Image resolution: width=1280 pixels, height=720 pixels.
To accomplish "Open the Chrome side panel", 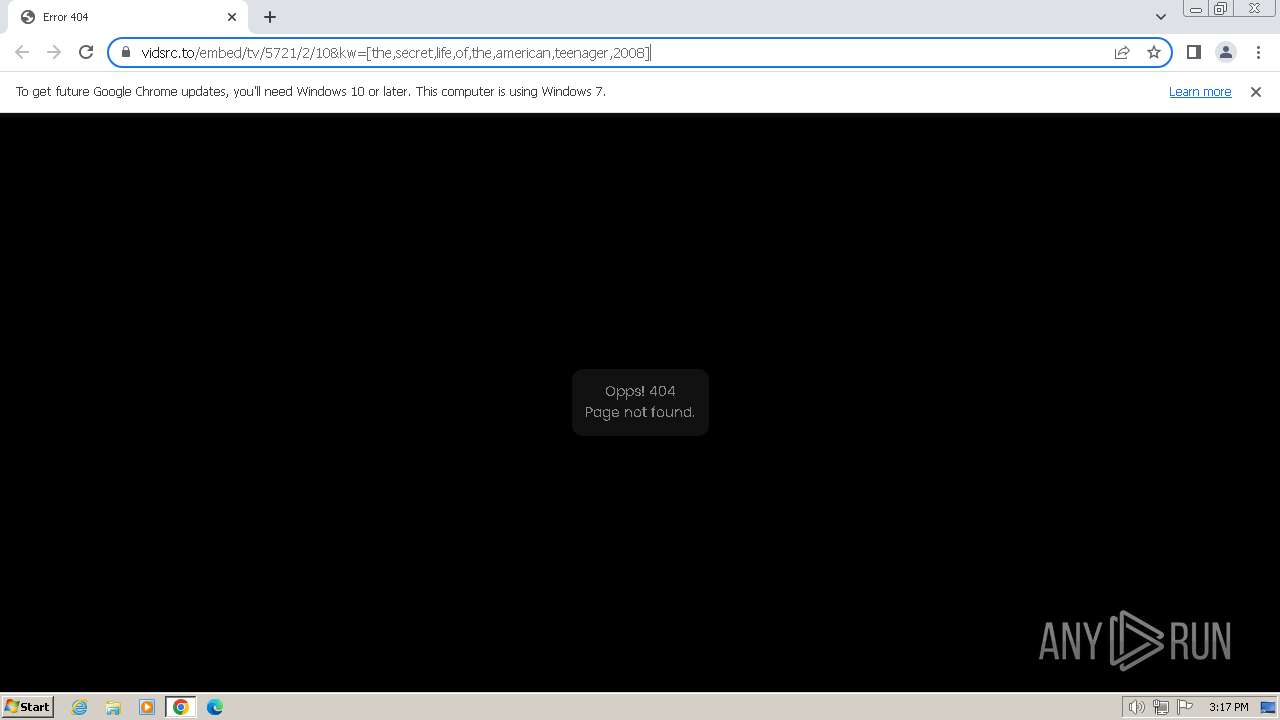I will (x=1193, y=52).
